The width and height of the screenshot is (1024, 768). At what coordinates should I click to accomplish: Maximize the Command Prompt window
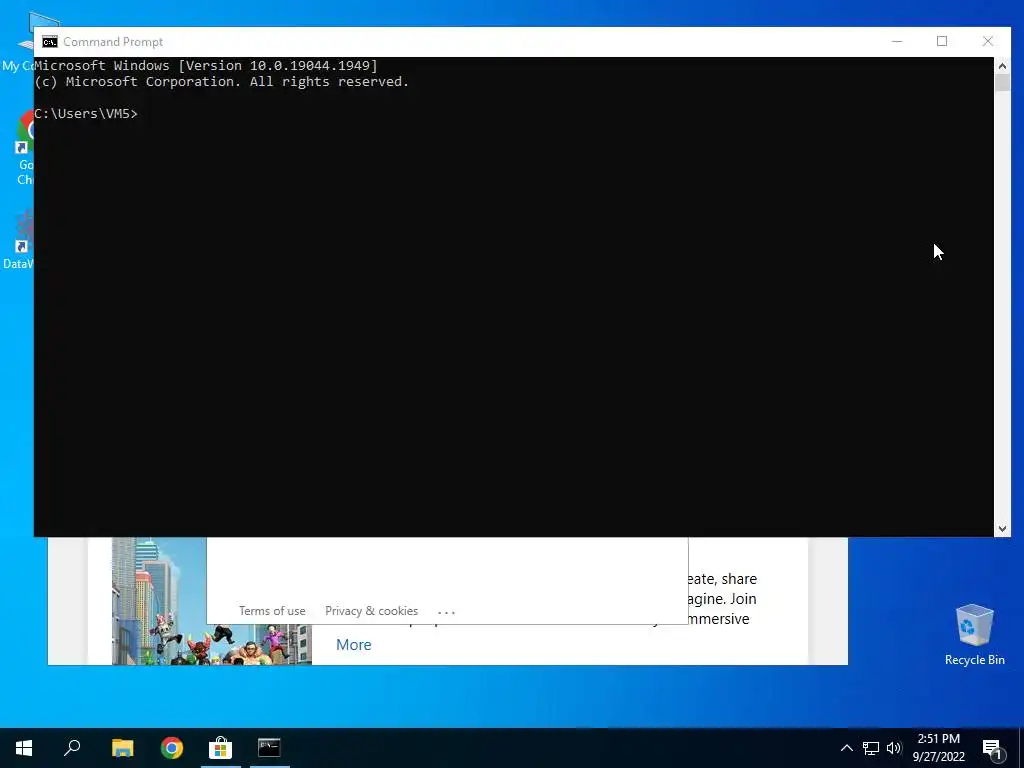coord(942,41)
